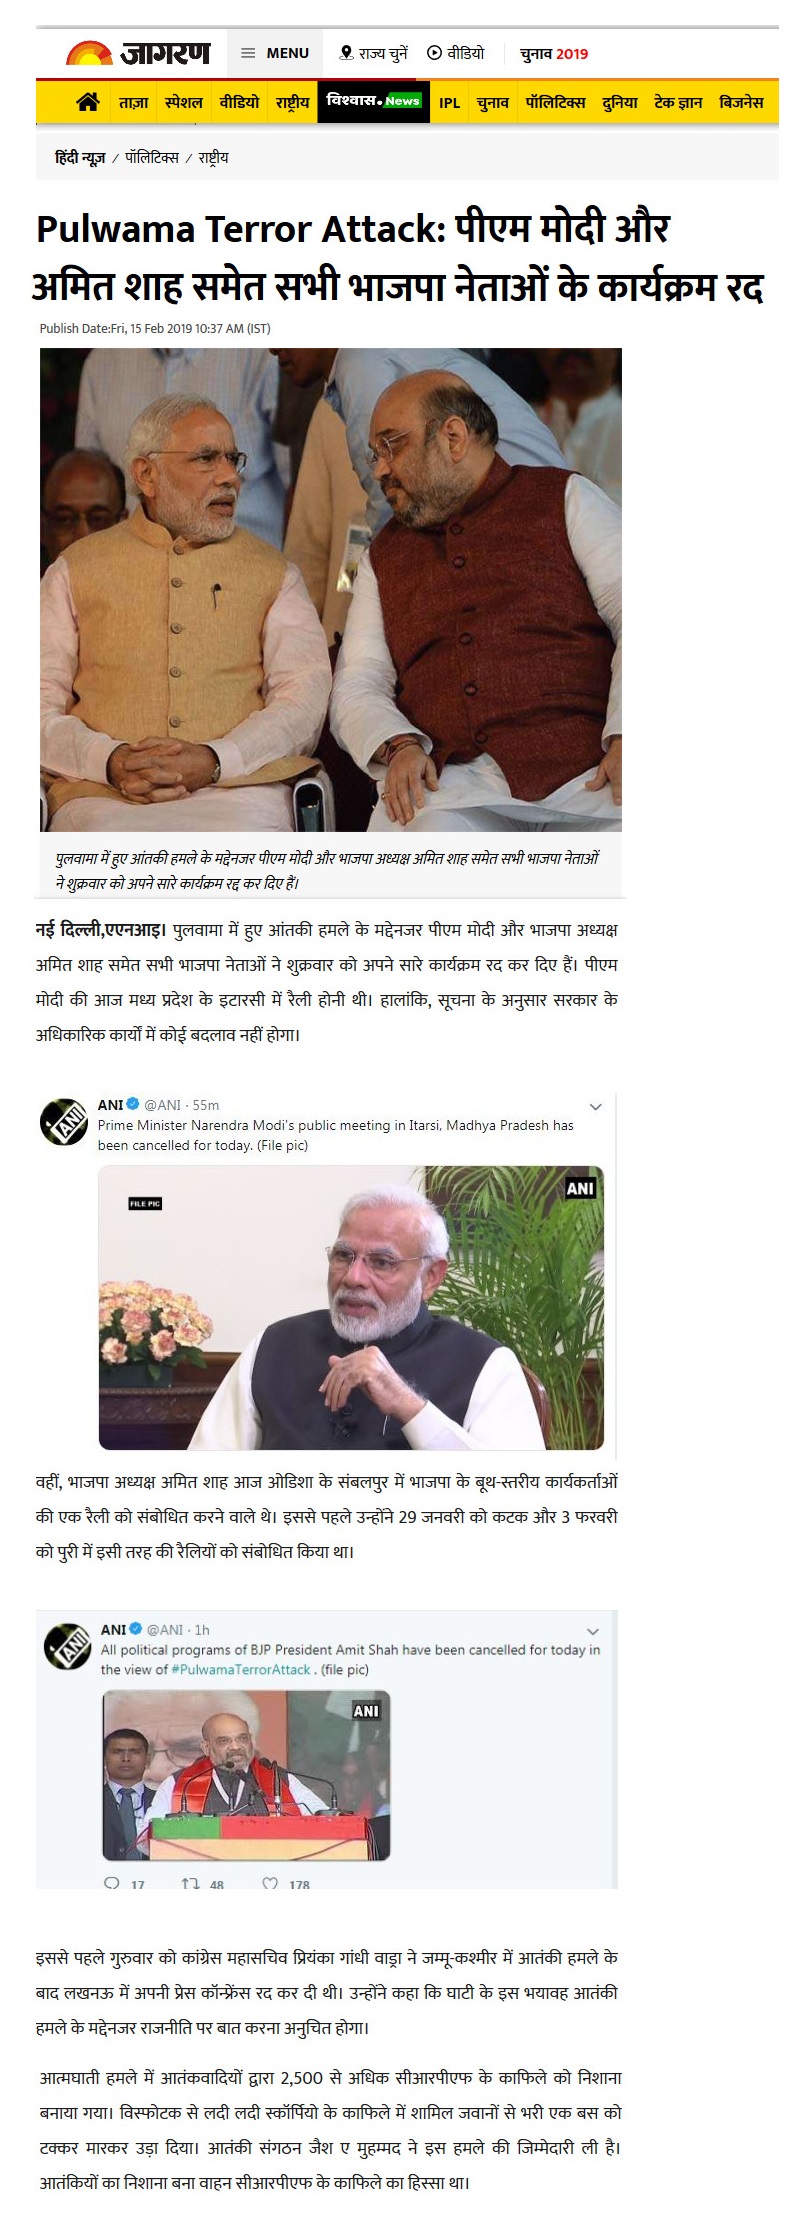Expand the first ANI tweet options chevron

[x=596, y=1107]
